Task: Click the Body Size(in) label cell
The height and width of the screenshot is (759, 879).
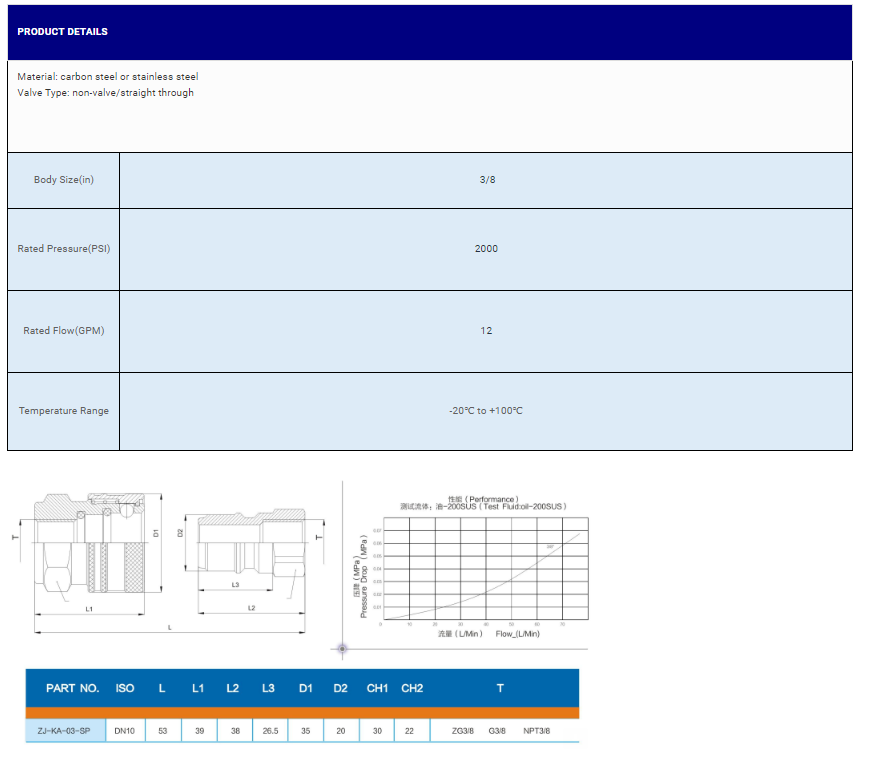Action: pyautogui.click(x=64, y=180)
